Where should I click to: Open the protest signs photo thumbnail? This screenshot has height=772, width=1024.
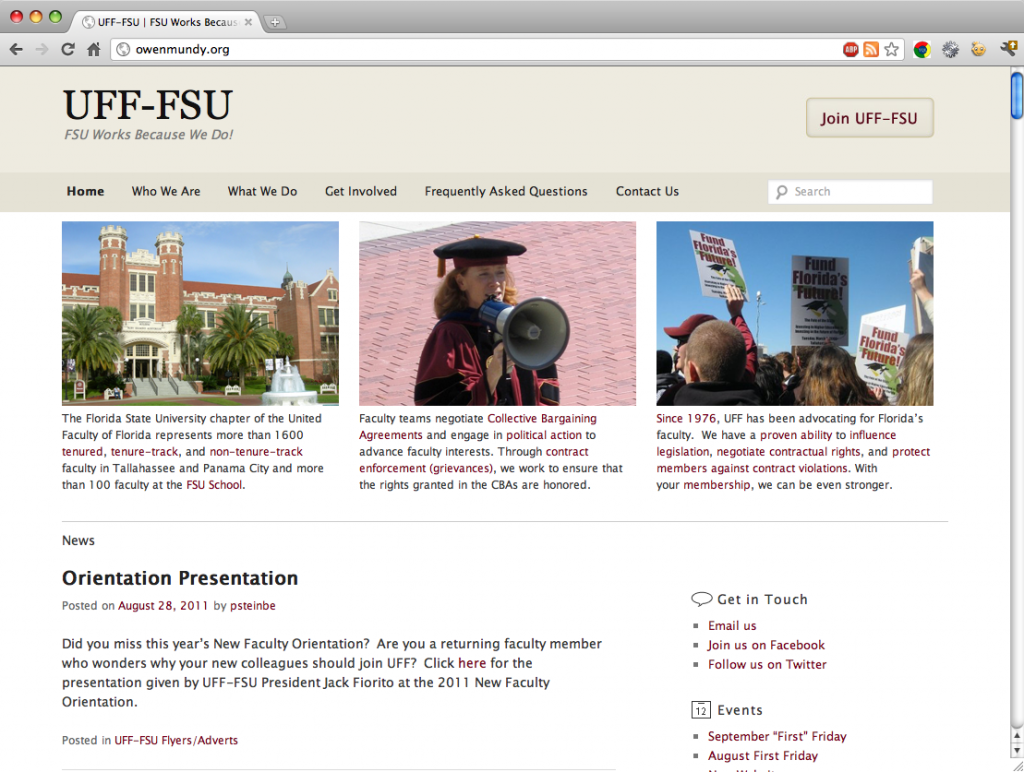(x=795, y=314)
